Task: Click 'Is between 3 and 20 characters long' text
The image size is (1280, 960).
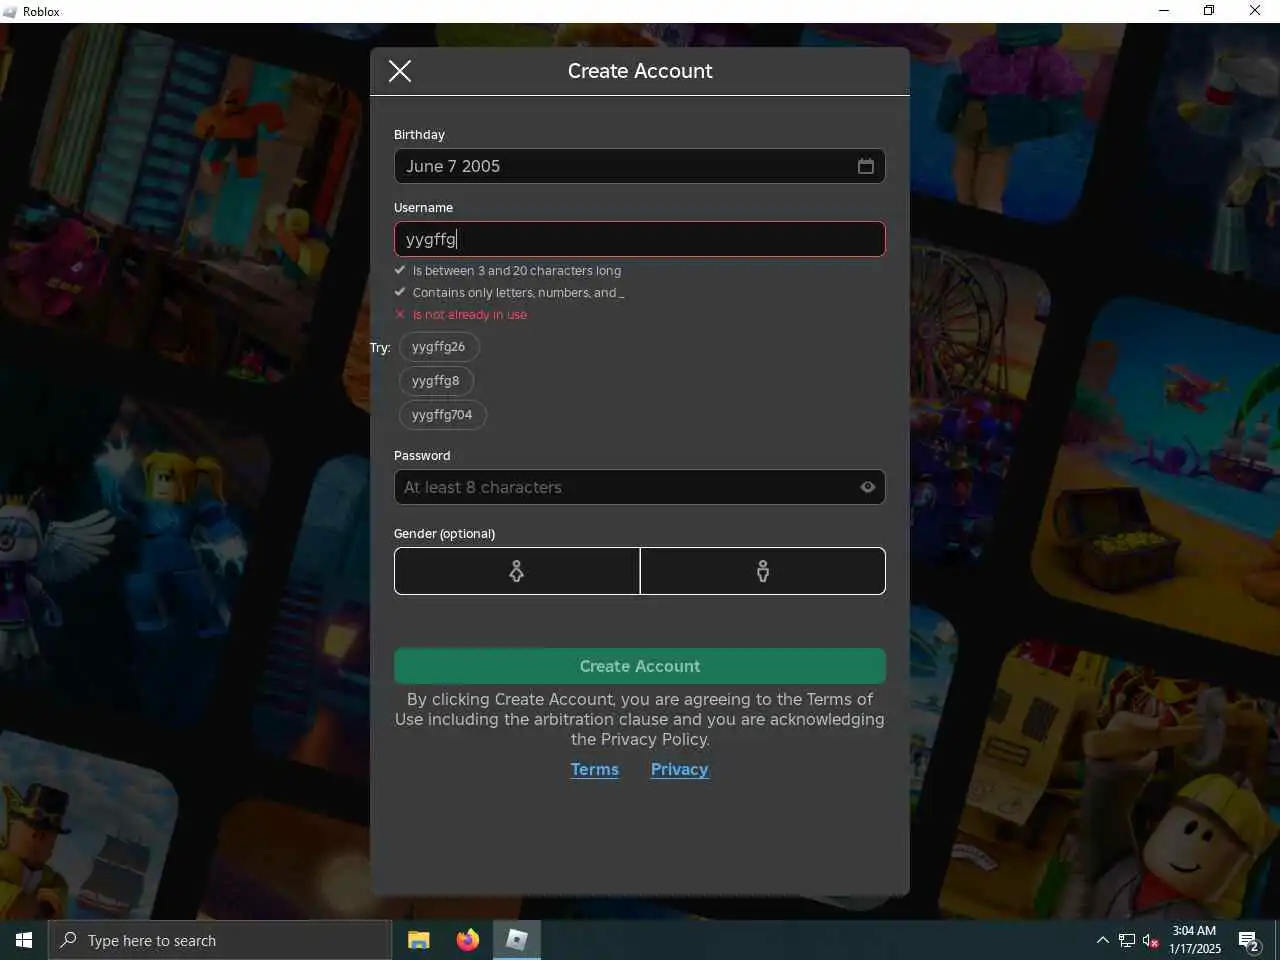Action: [517, 271]
